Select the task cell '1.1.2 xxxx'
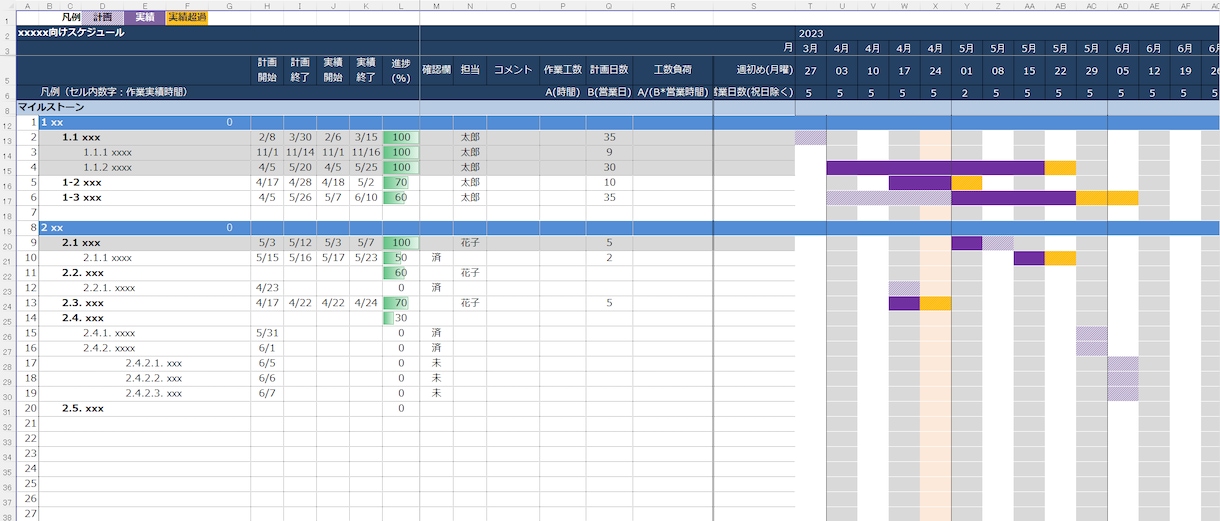 (108, 167)
